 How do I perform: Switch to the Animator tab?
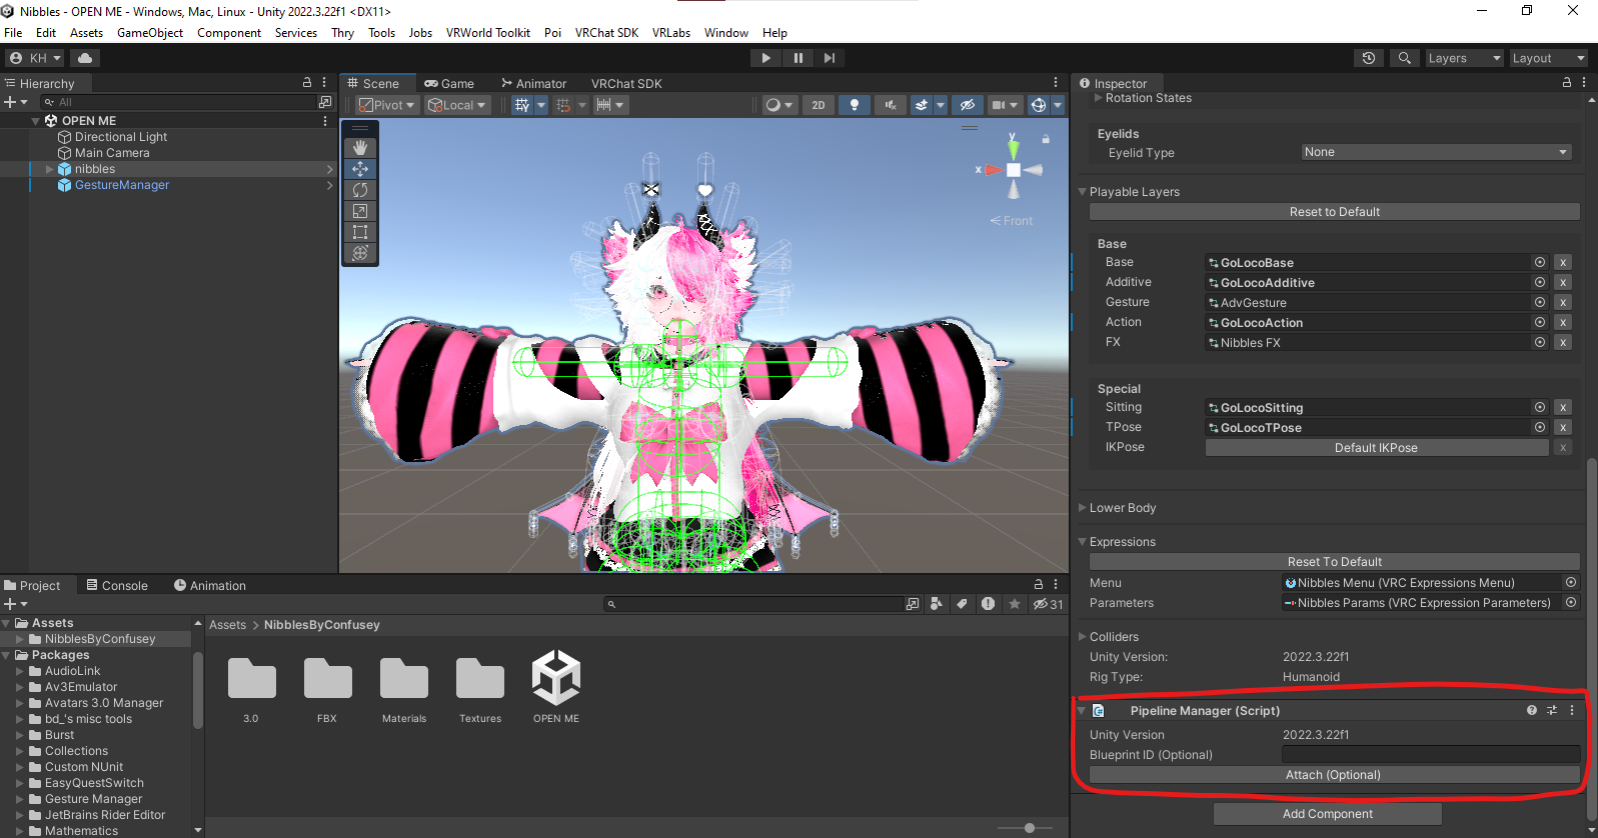(x=534, y=83)
